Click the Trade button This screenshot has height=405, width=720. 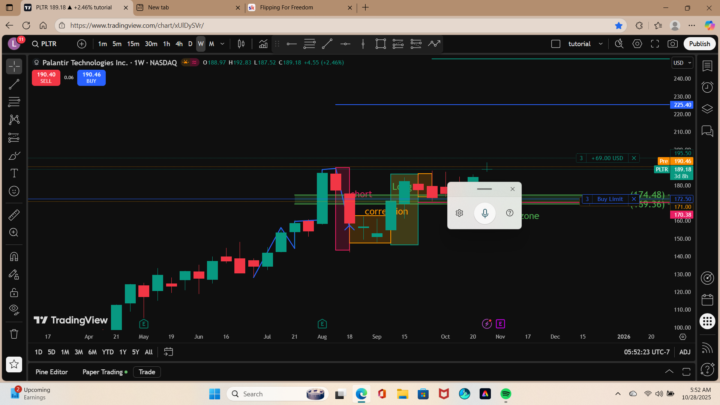click(x=147, y=372)
